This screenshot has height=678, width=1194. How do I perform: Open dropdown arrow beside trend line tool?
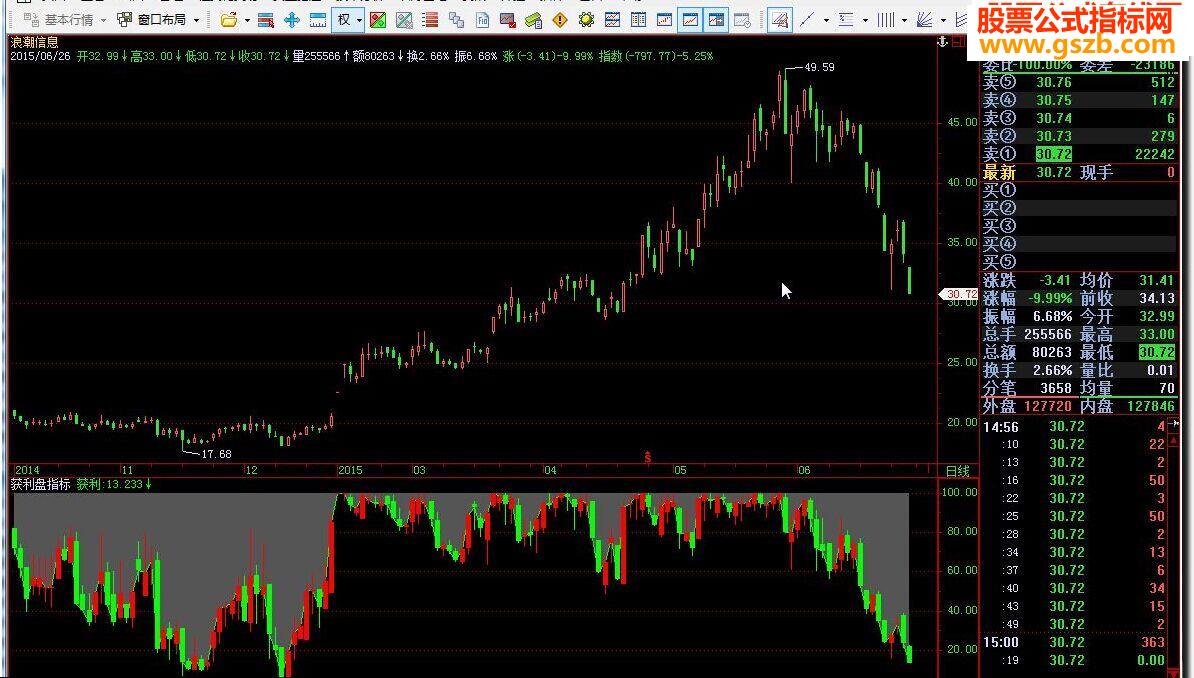pos(826,21)
